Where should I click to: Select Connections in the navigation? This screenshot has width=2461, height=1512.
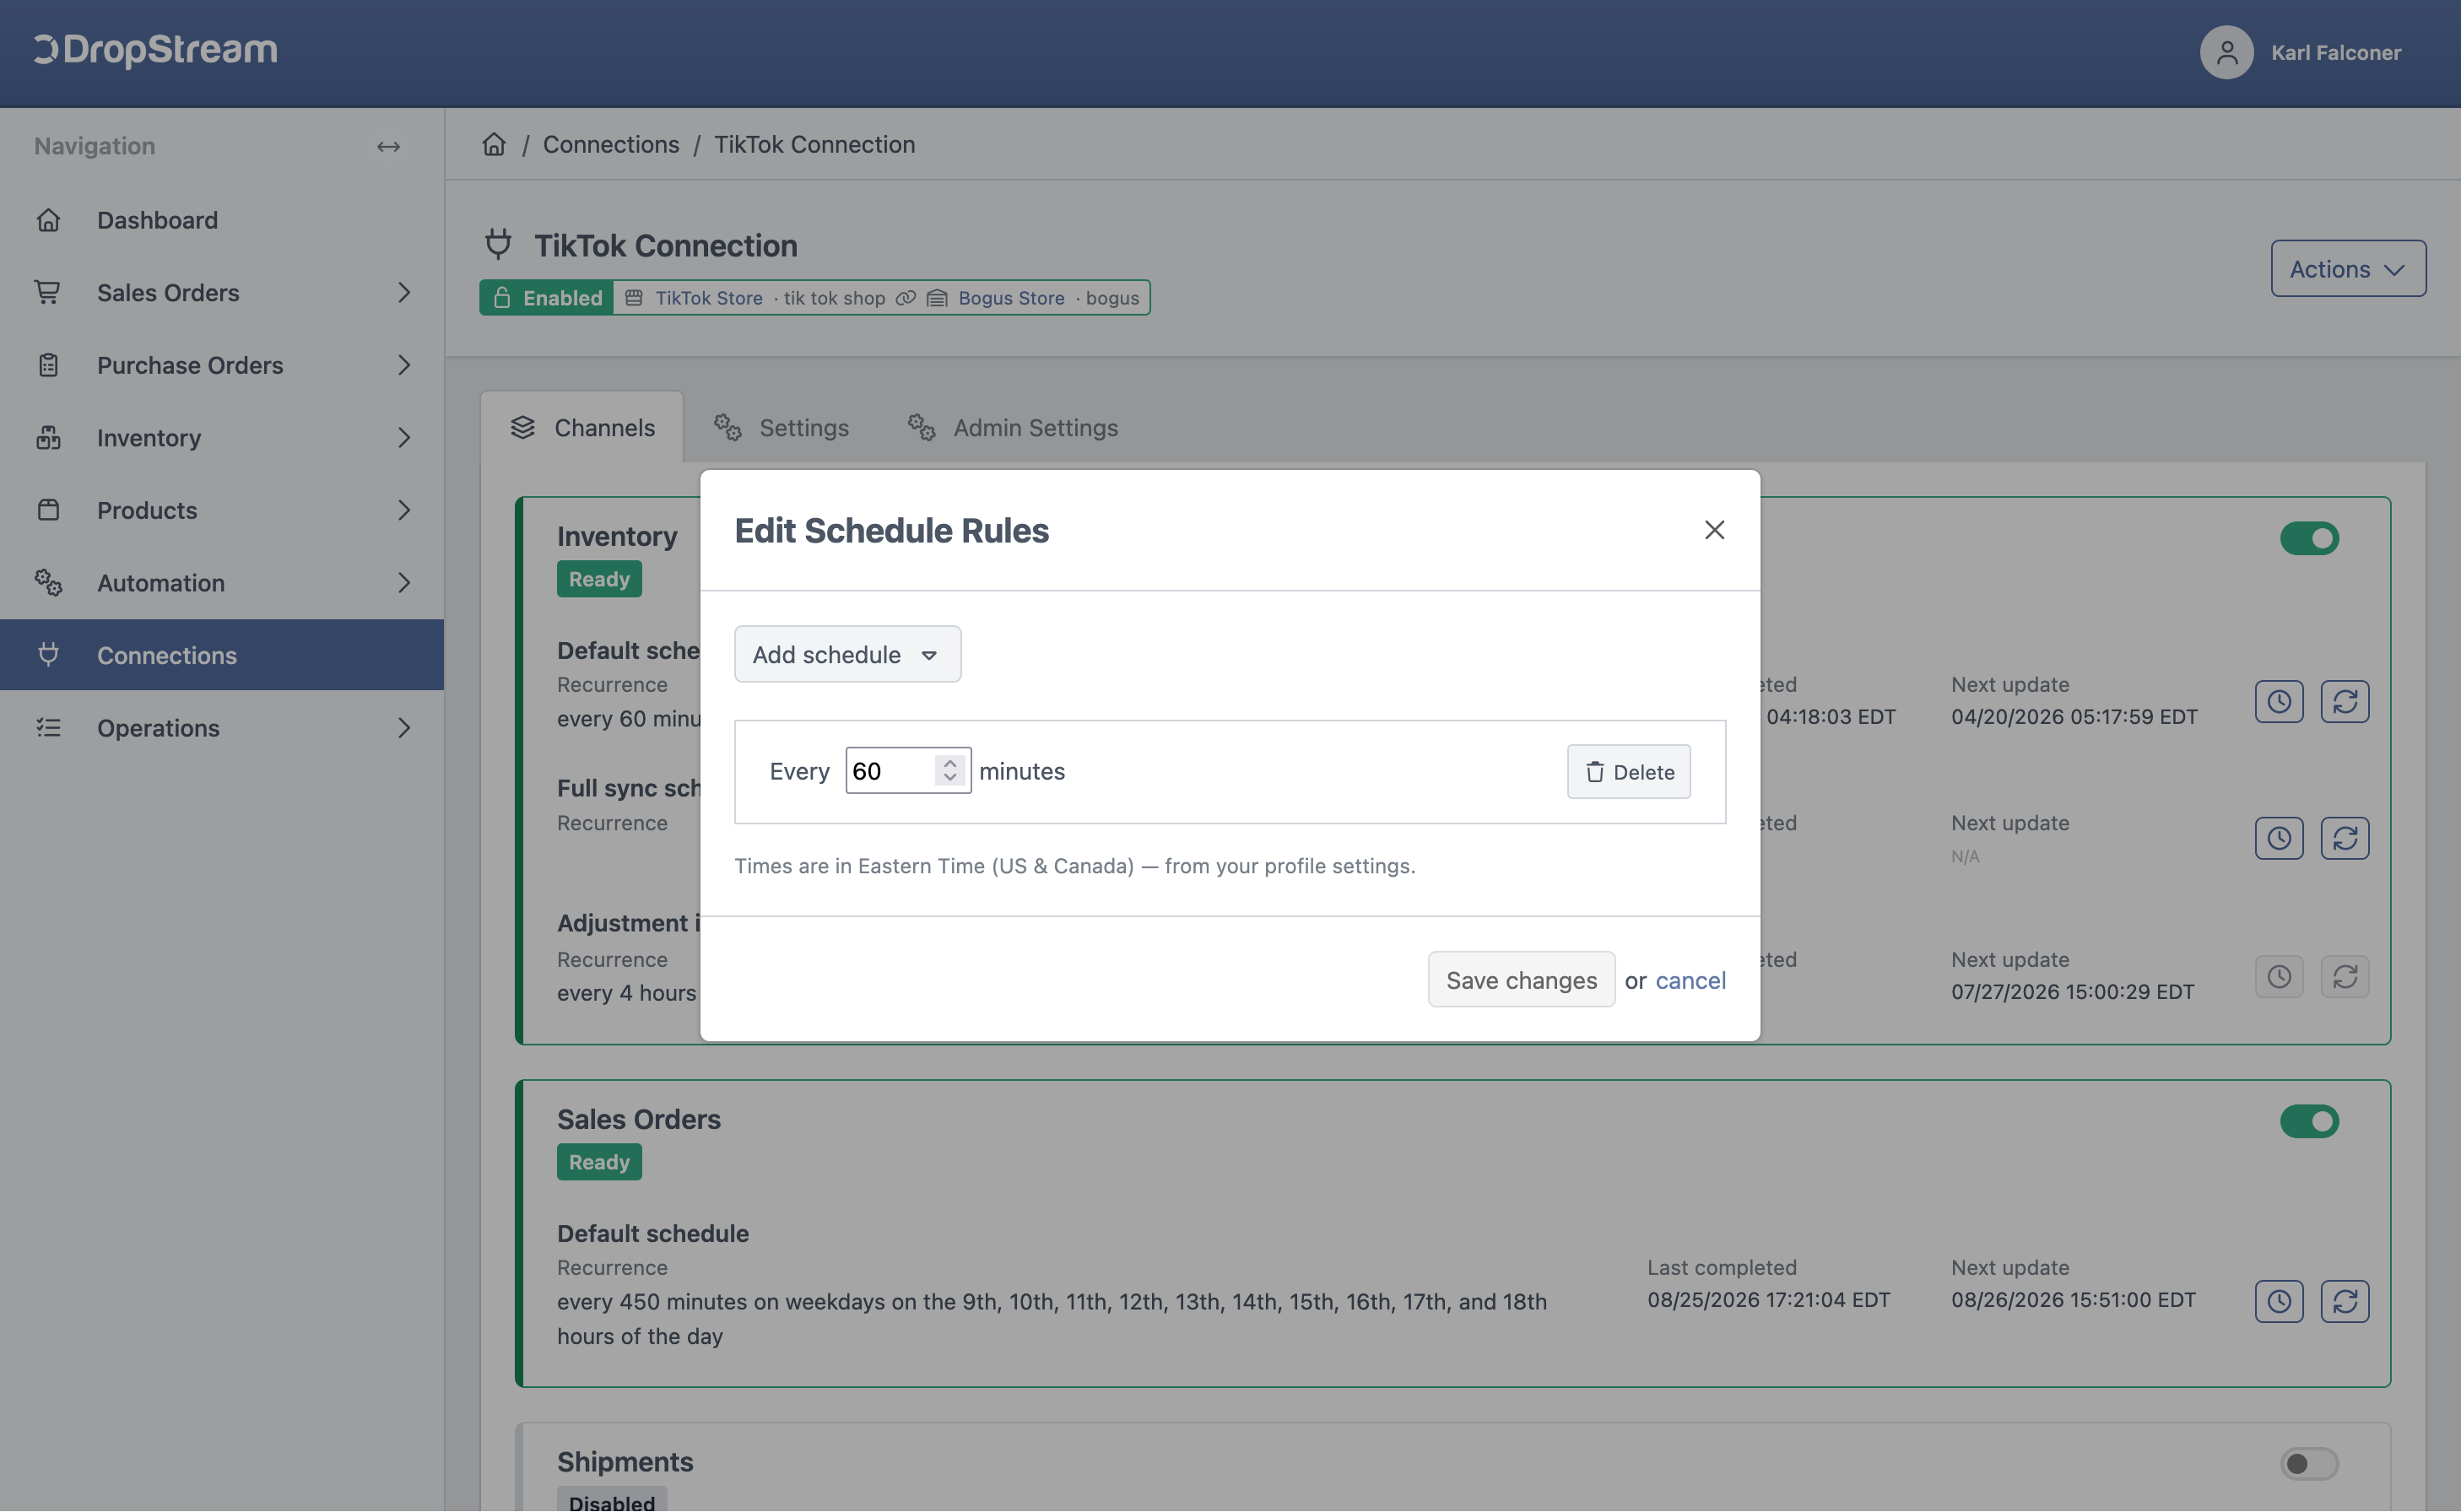(222, 655)
